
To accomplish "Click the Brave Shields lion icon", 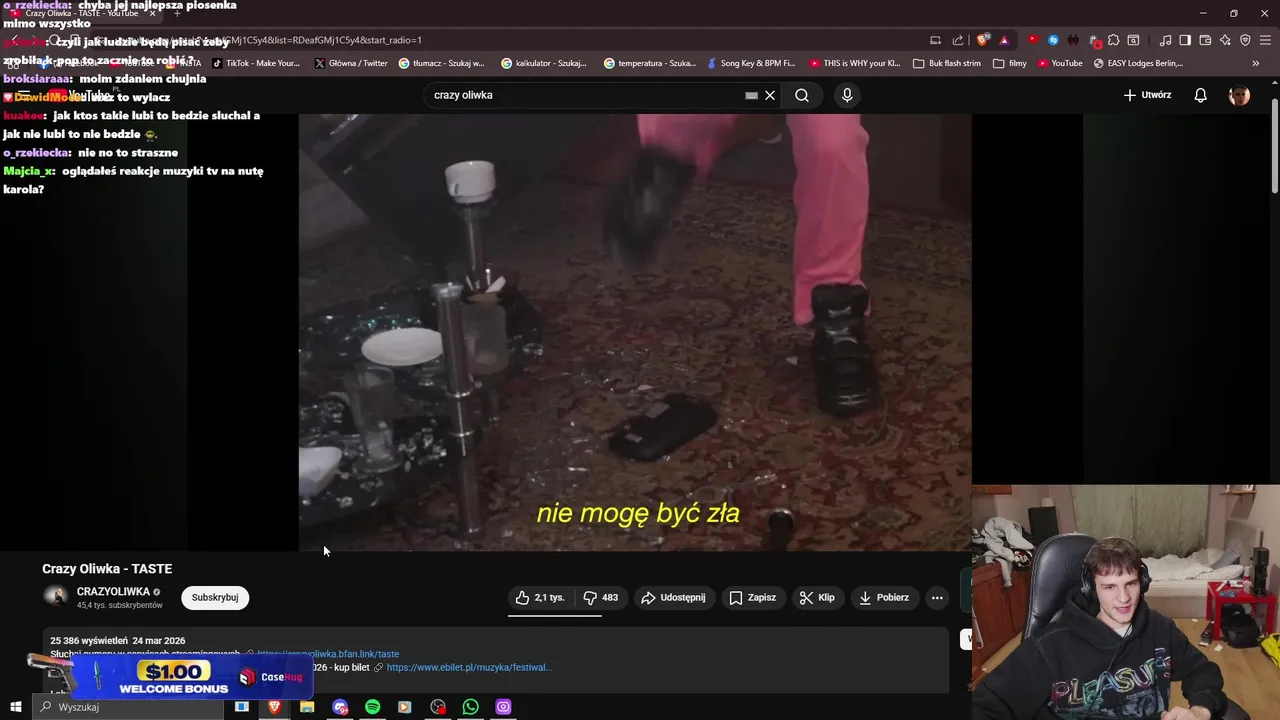I will pos(984,40).
